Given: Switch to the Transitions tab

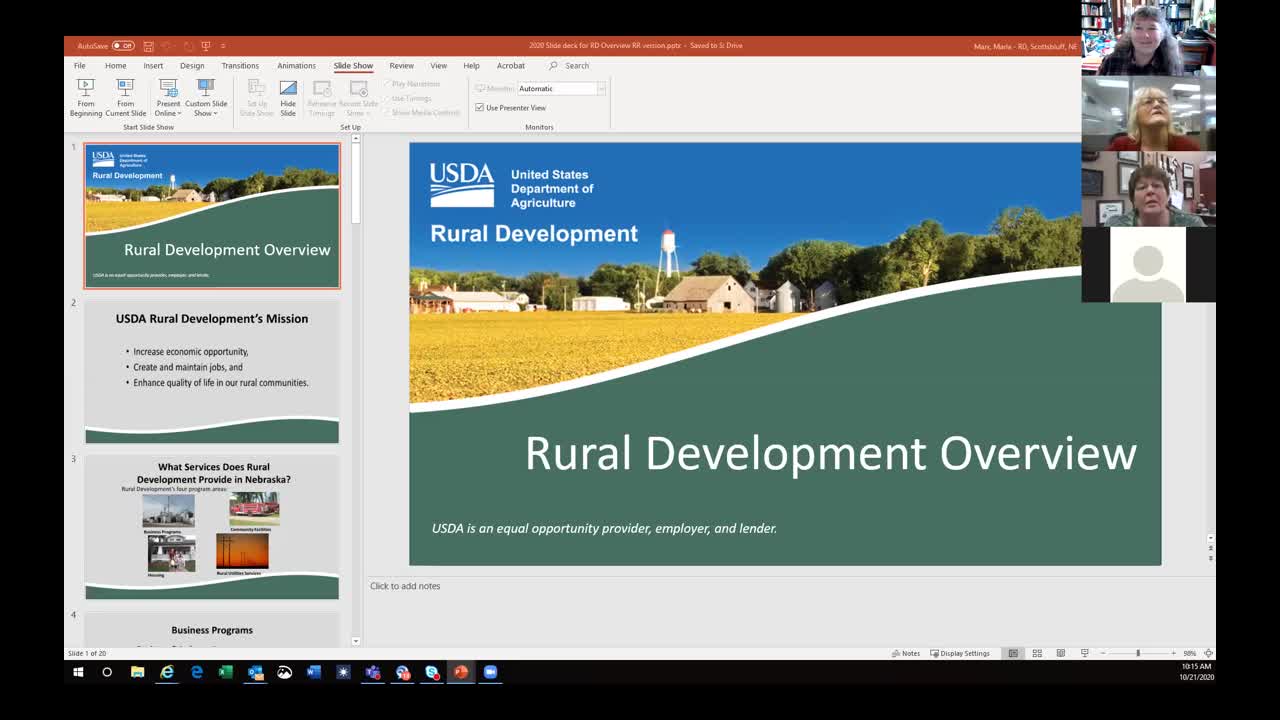Looking at the screenshot, I should pyautogui.click(x=240, y=66).
